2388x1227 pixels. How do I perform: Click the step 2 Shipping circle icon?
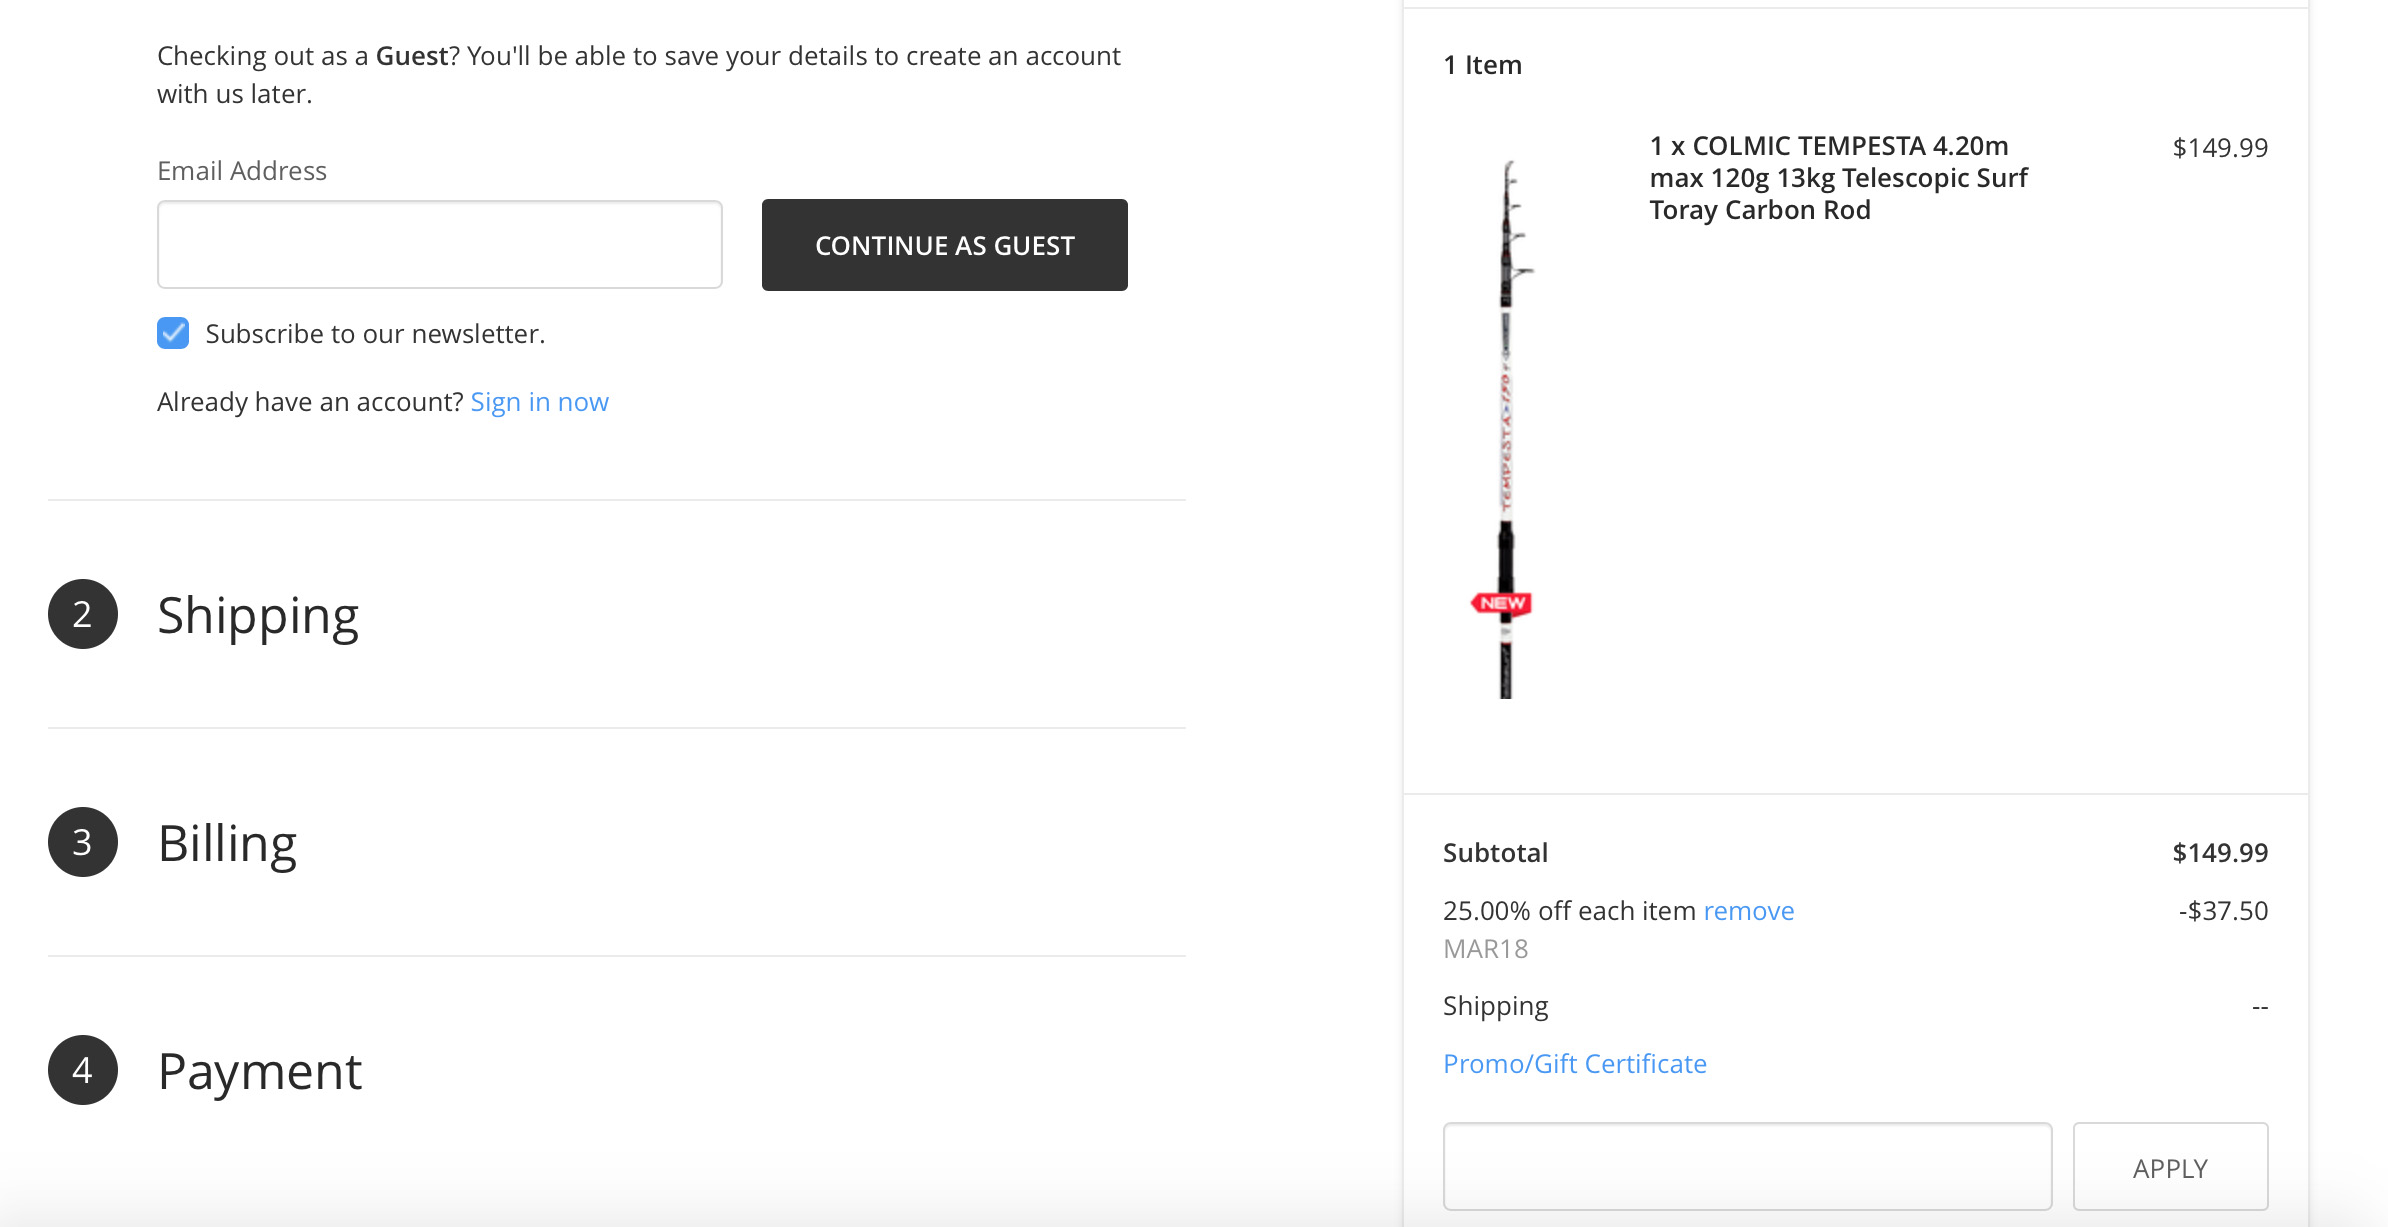[83, 614]
